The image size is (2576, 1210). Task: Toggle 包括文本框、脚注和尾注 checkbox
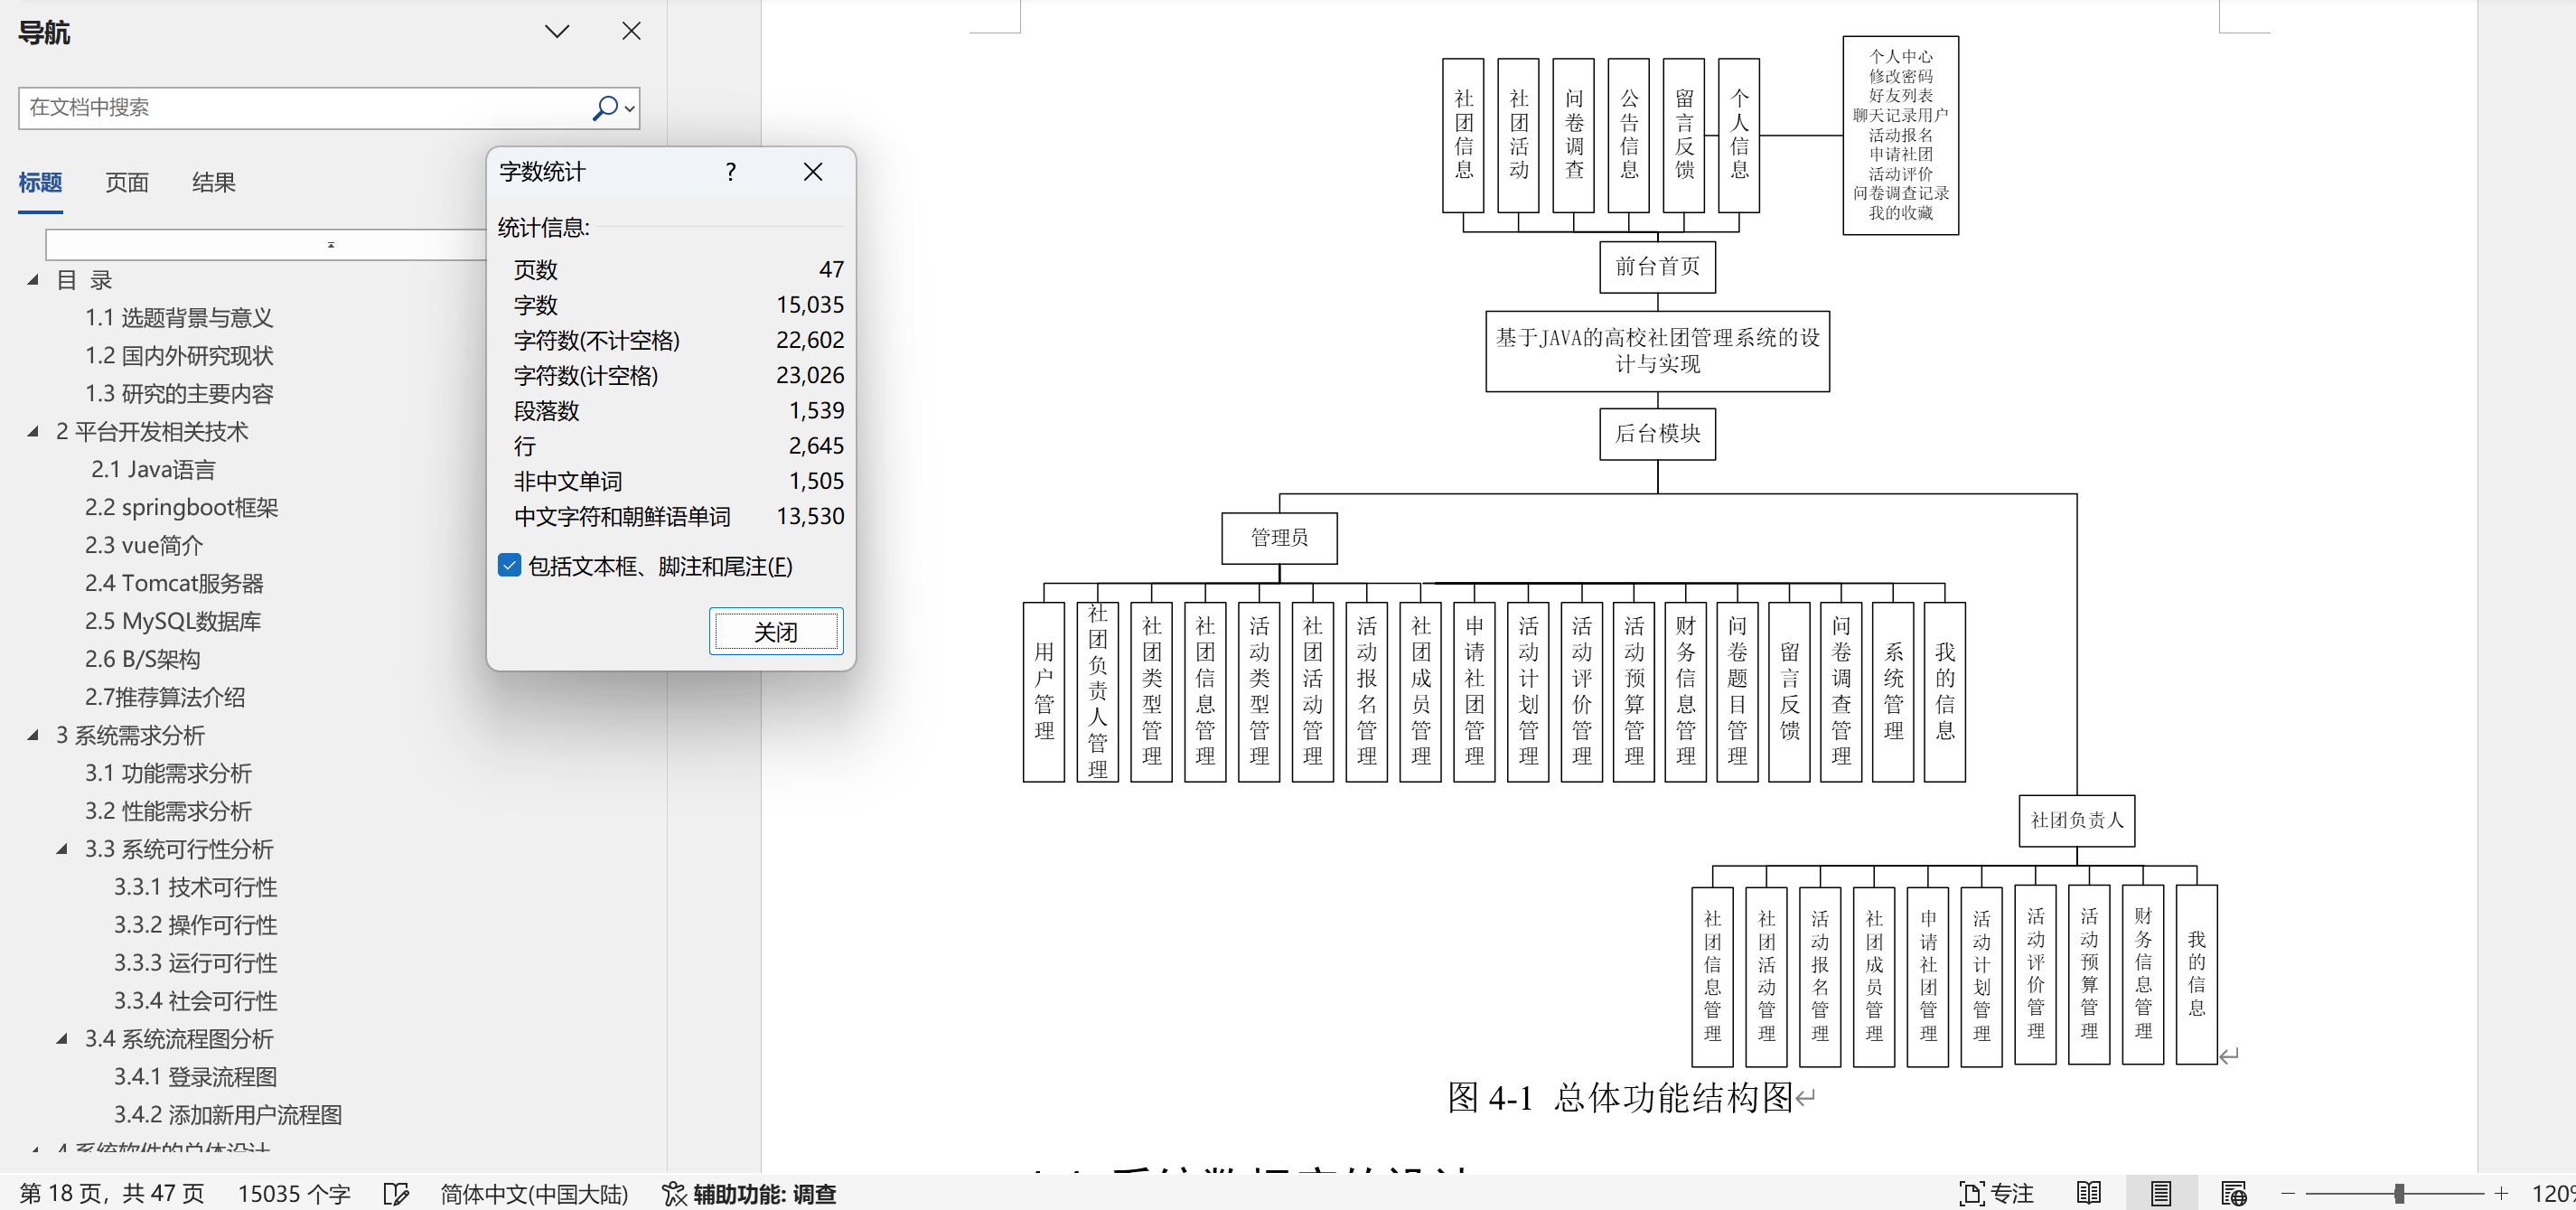click(x=509, y=566)
